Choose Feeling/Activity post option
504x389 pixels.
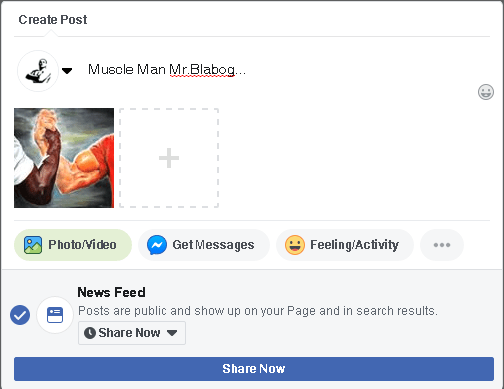[345, 245]
